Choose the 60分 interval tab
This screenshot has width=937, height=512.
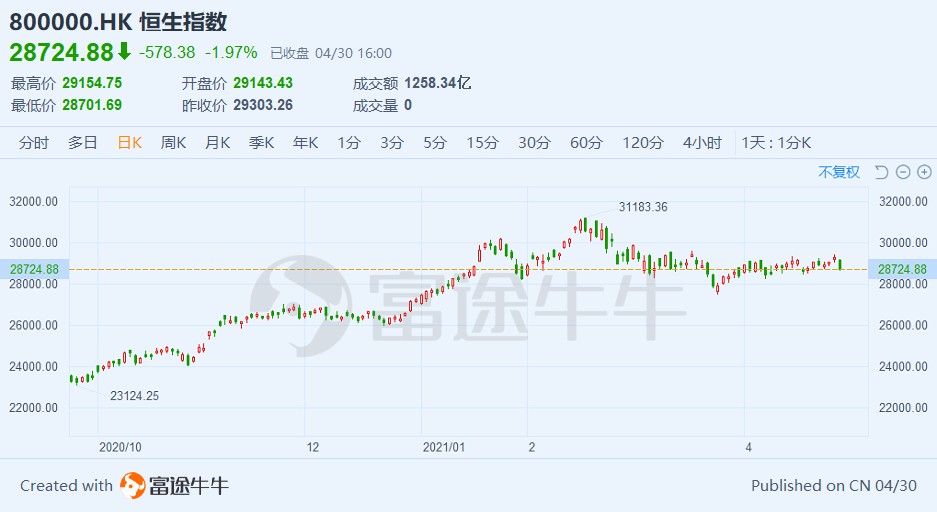tap(586, 143)
